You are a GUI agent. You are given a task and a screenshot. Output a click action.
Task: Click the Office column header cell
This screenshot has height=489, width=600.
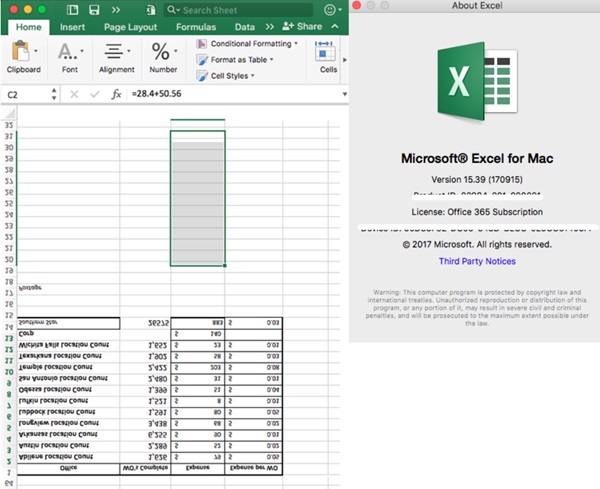click(x=68, y=468)
